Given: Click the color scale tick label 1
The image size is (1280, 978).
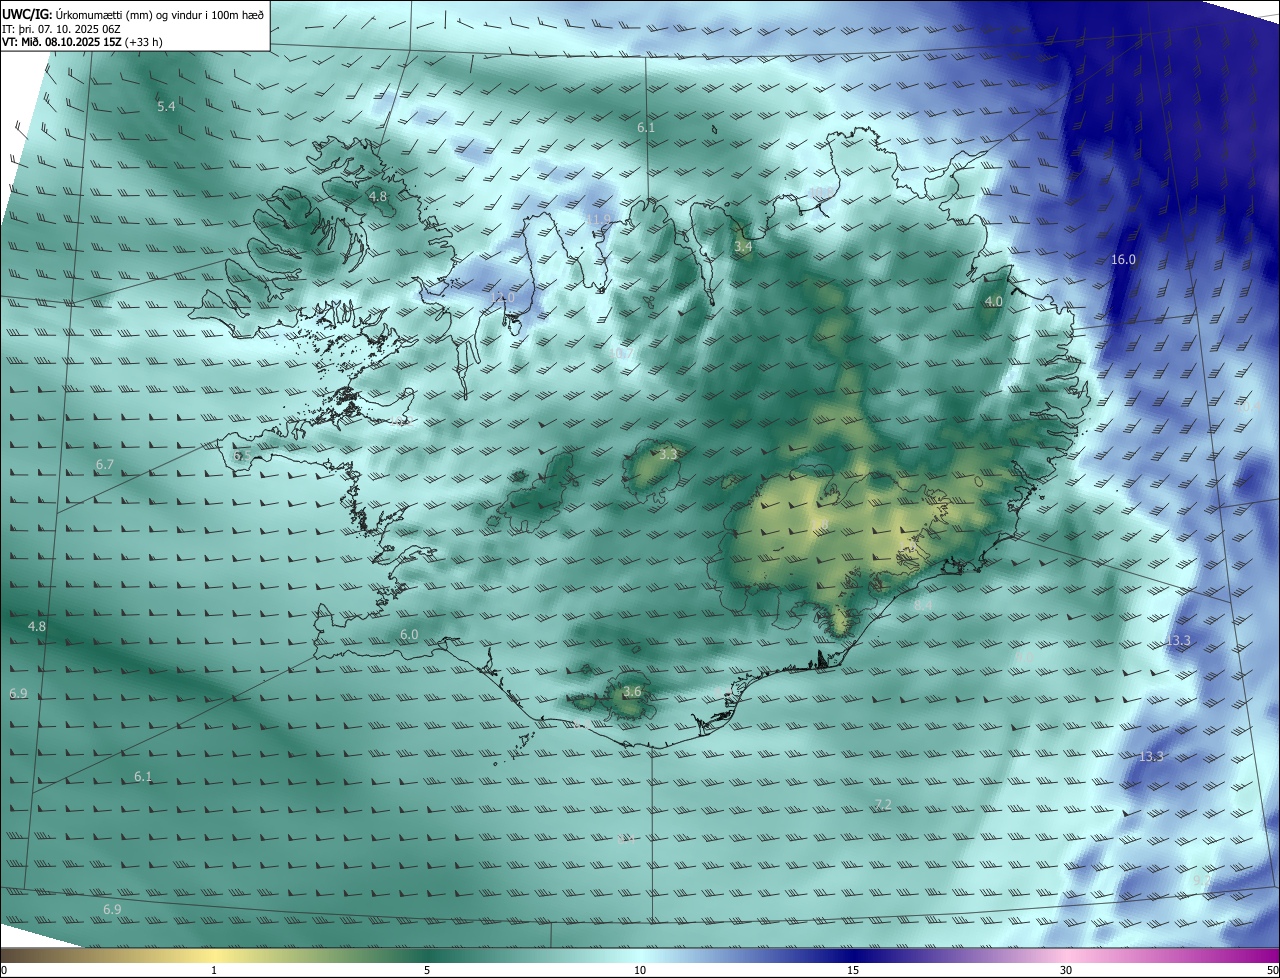Looking at the screenshot, I should 214,971.
